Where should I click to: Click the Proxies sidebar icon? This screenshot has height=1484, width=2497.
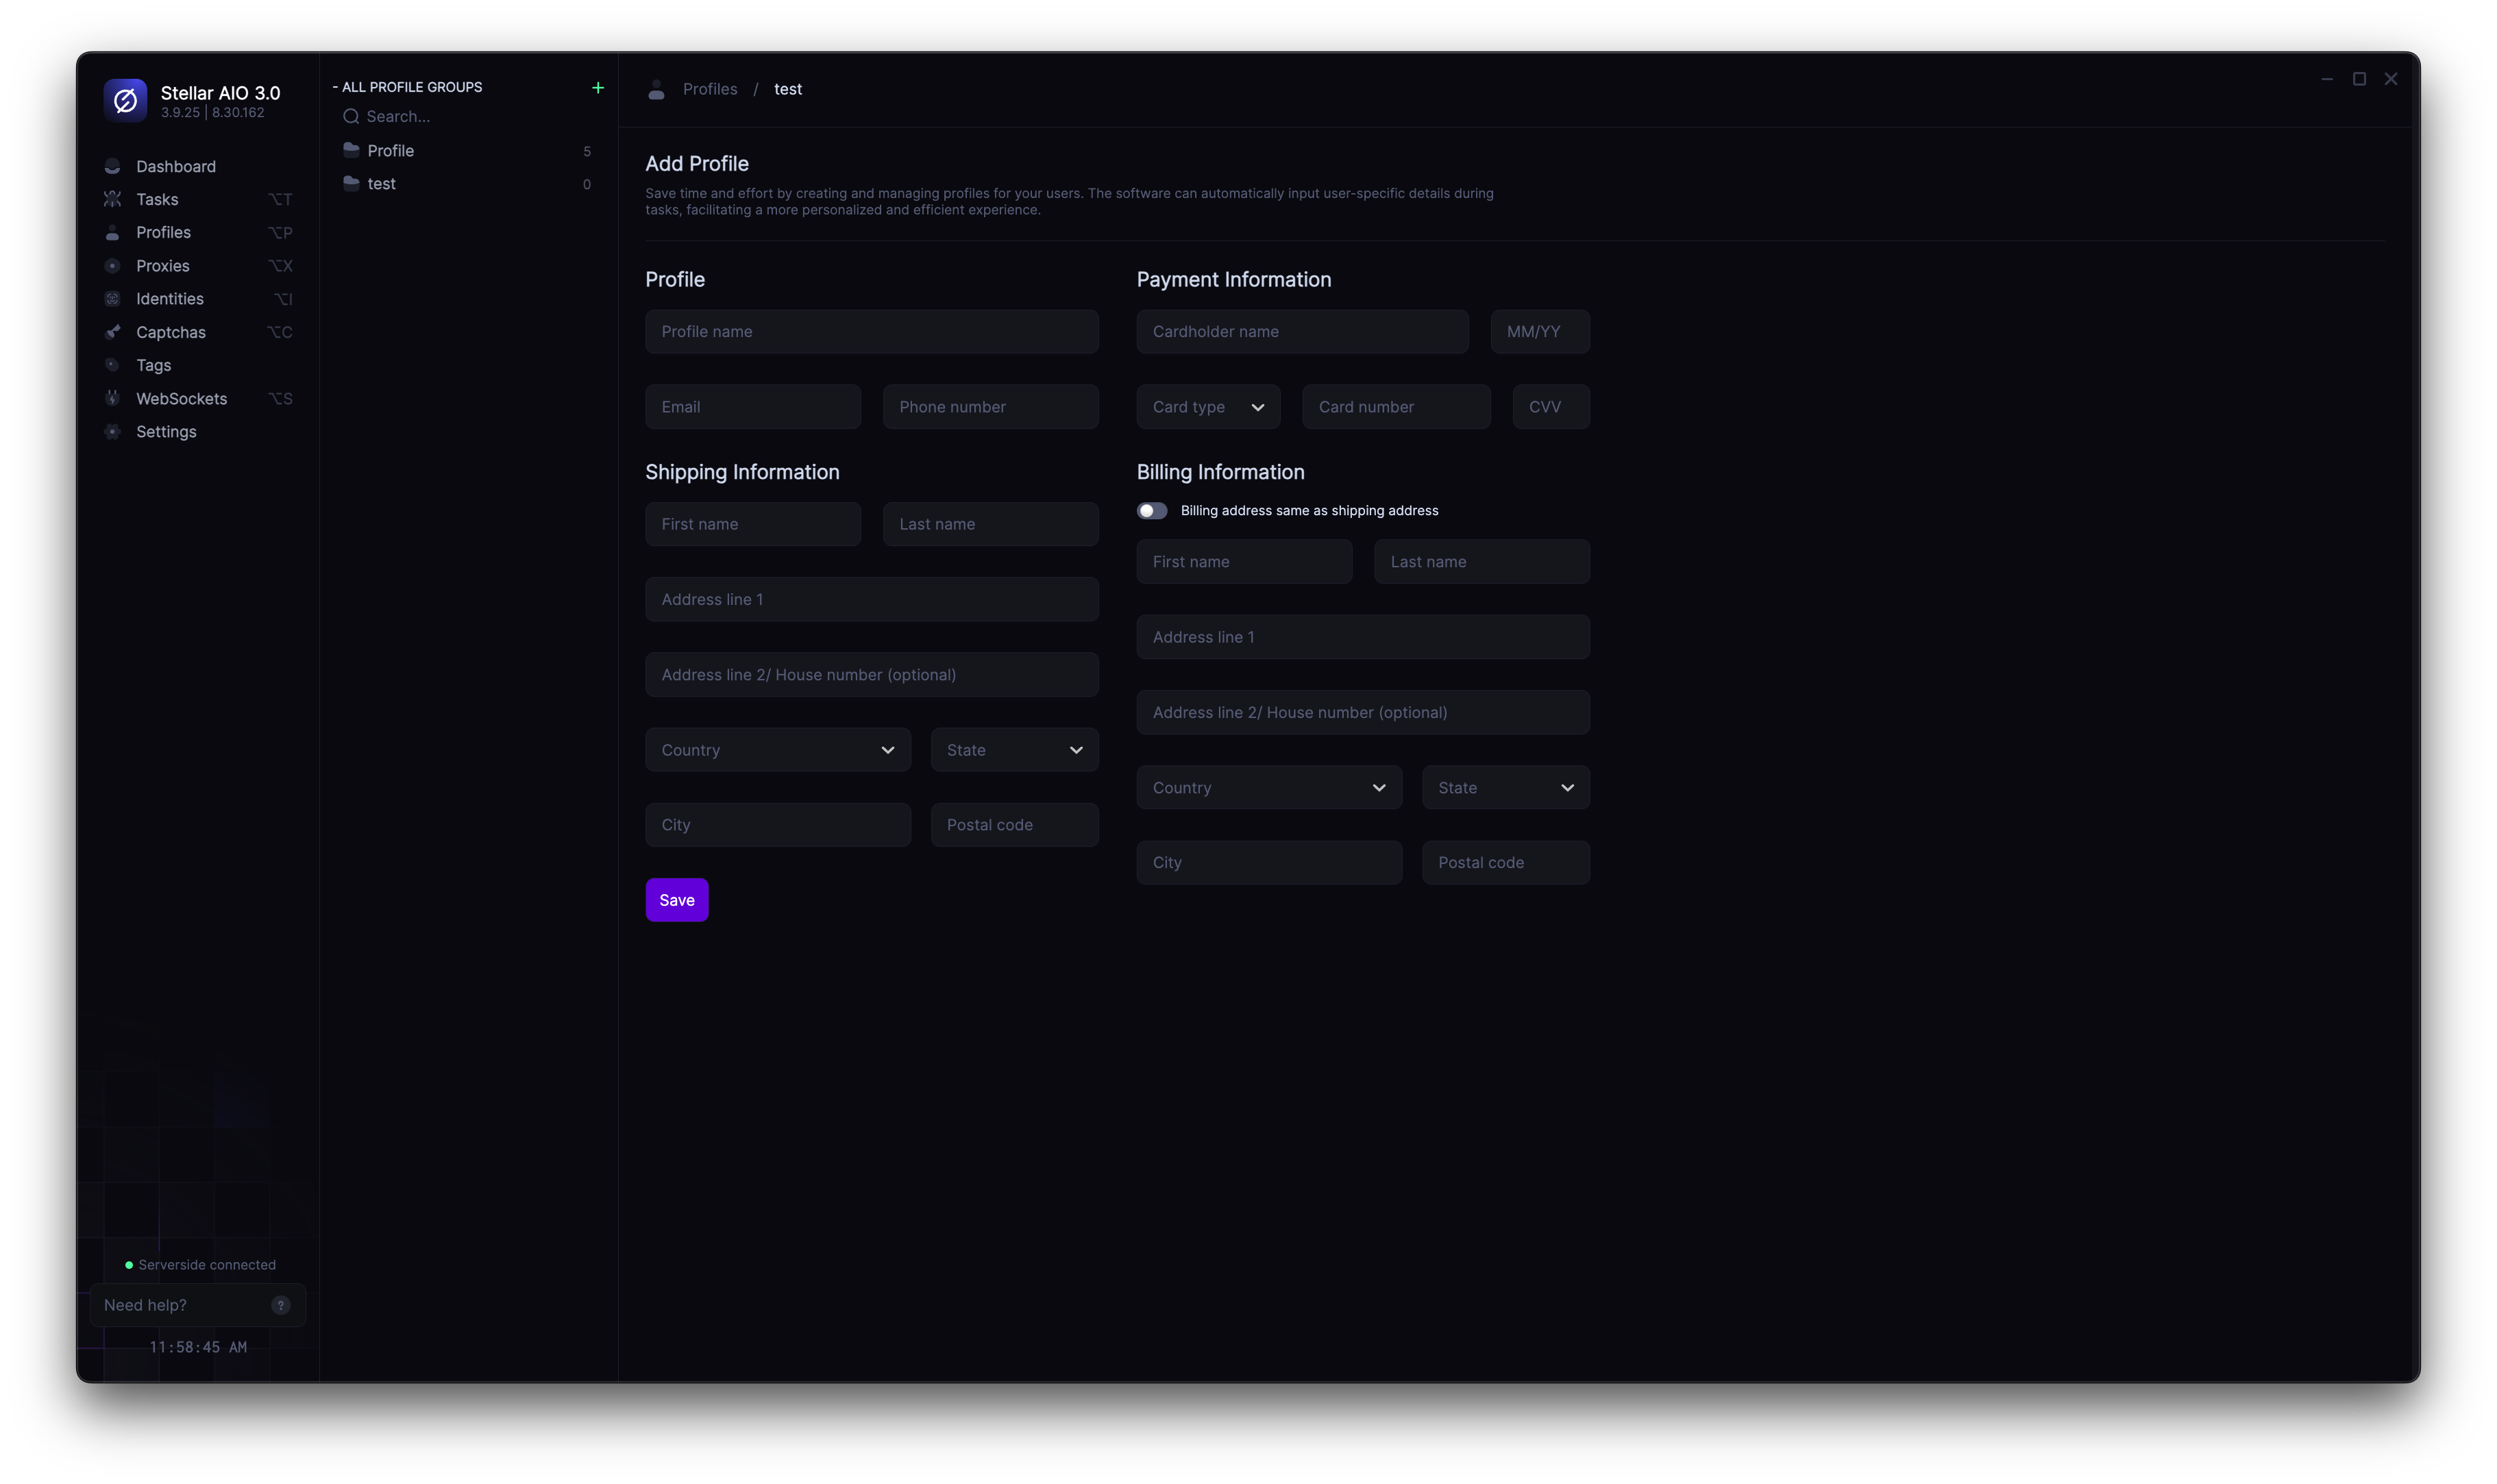[x=112, y=266]
